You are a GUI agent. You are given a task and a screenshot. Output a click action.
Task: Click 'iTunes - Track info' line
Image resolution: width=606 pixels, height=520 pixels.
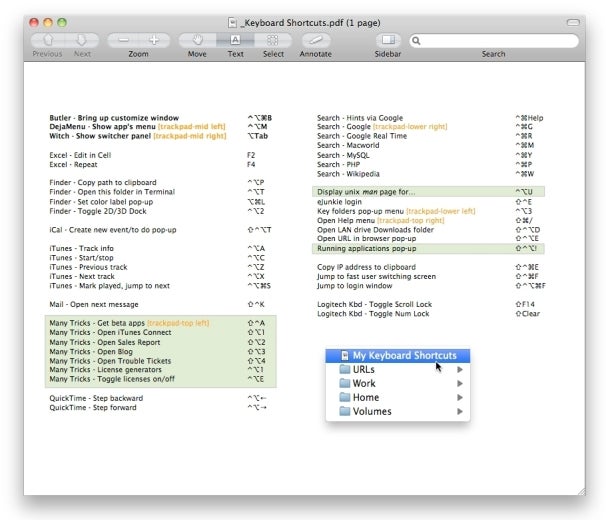81,248
